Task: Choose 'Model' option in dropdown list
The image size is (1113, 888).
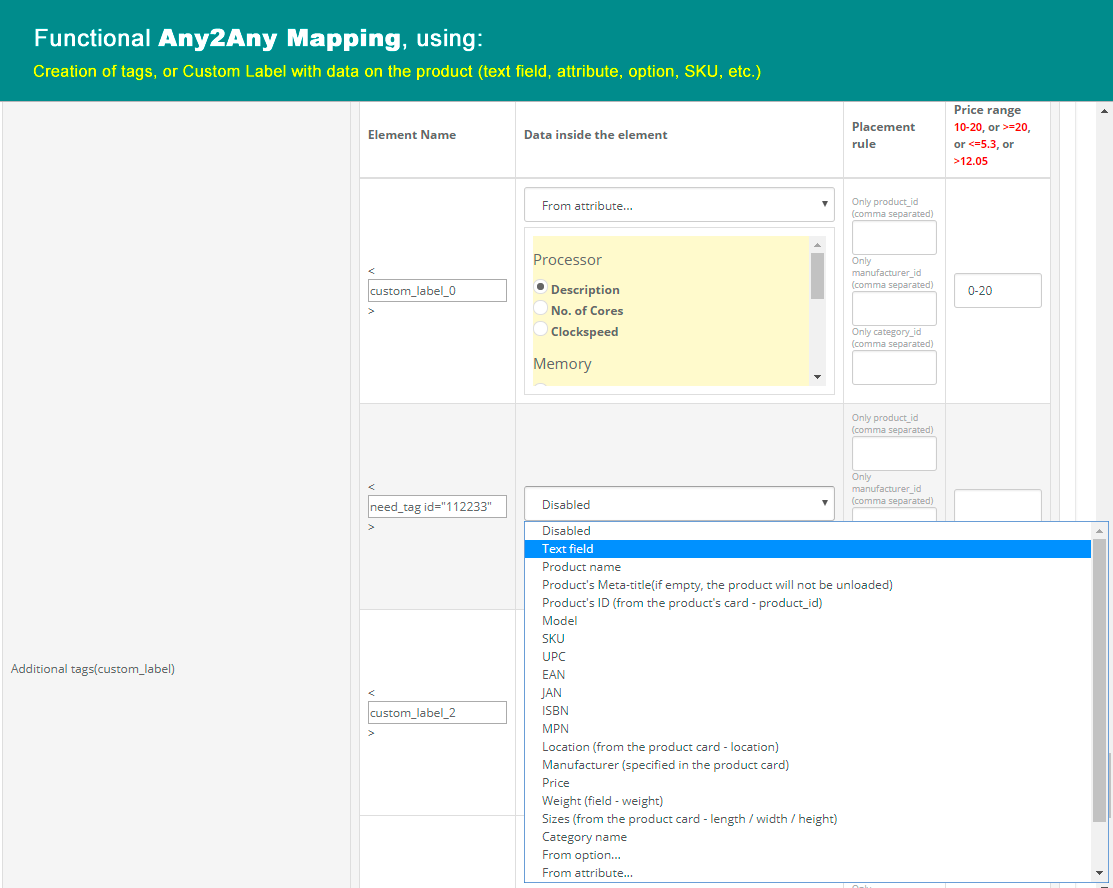Action: pos(808,620)
